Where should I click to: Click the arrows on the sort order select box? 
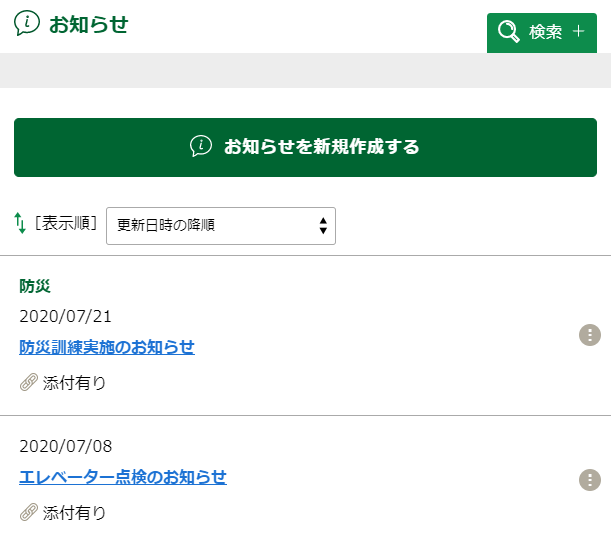323,225
